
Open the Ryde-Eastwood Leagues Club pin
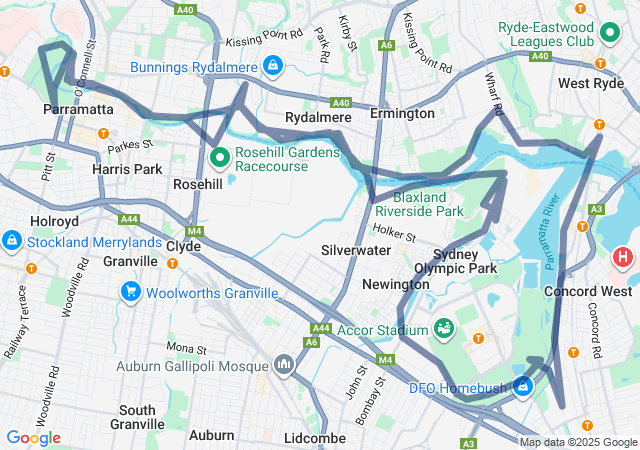click(x=610, y=33)
